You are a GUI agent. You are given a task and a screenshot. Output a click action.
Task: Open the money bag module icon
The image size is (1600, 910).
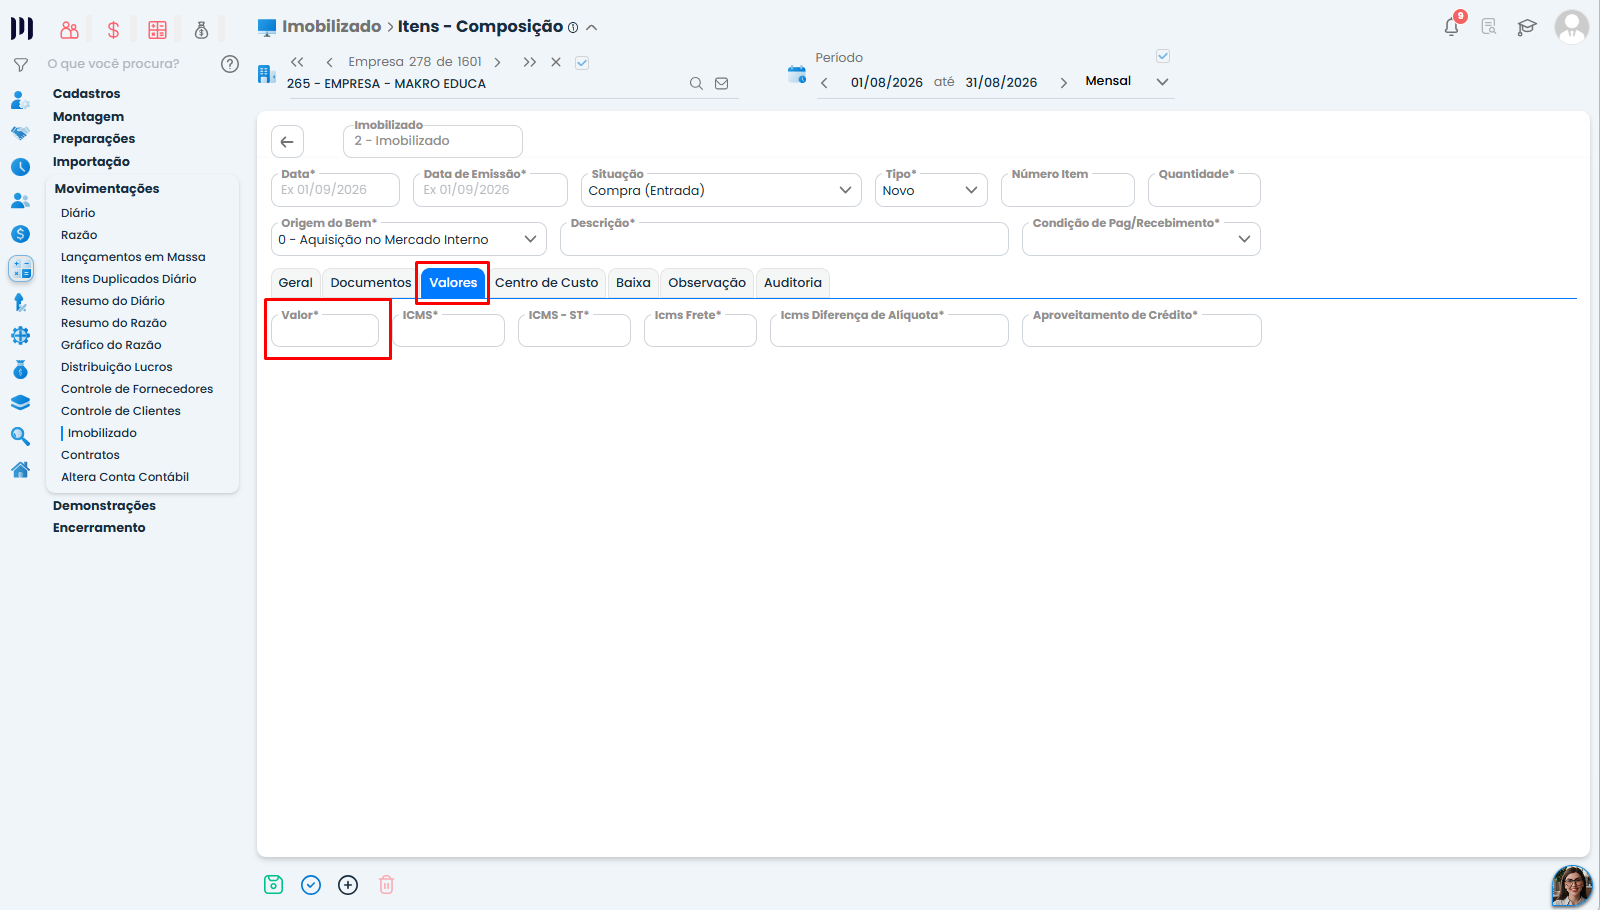(x=201, y=30)
